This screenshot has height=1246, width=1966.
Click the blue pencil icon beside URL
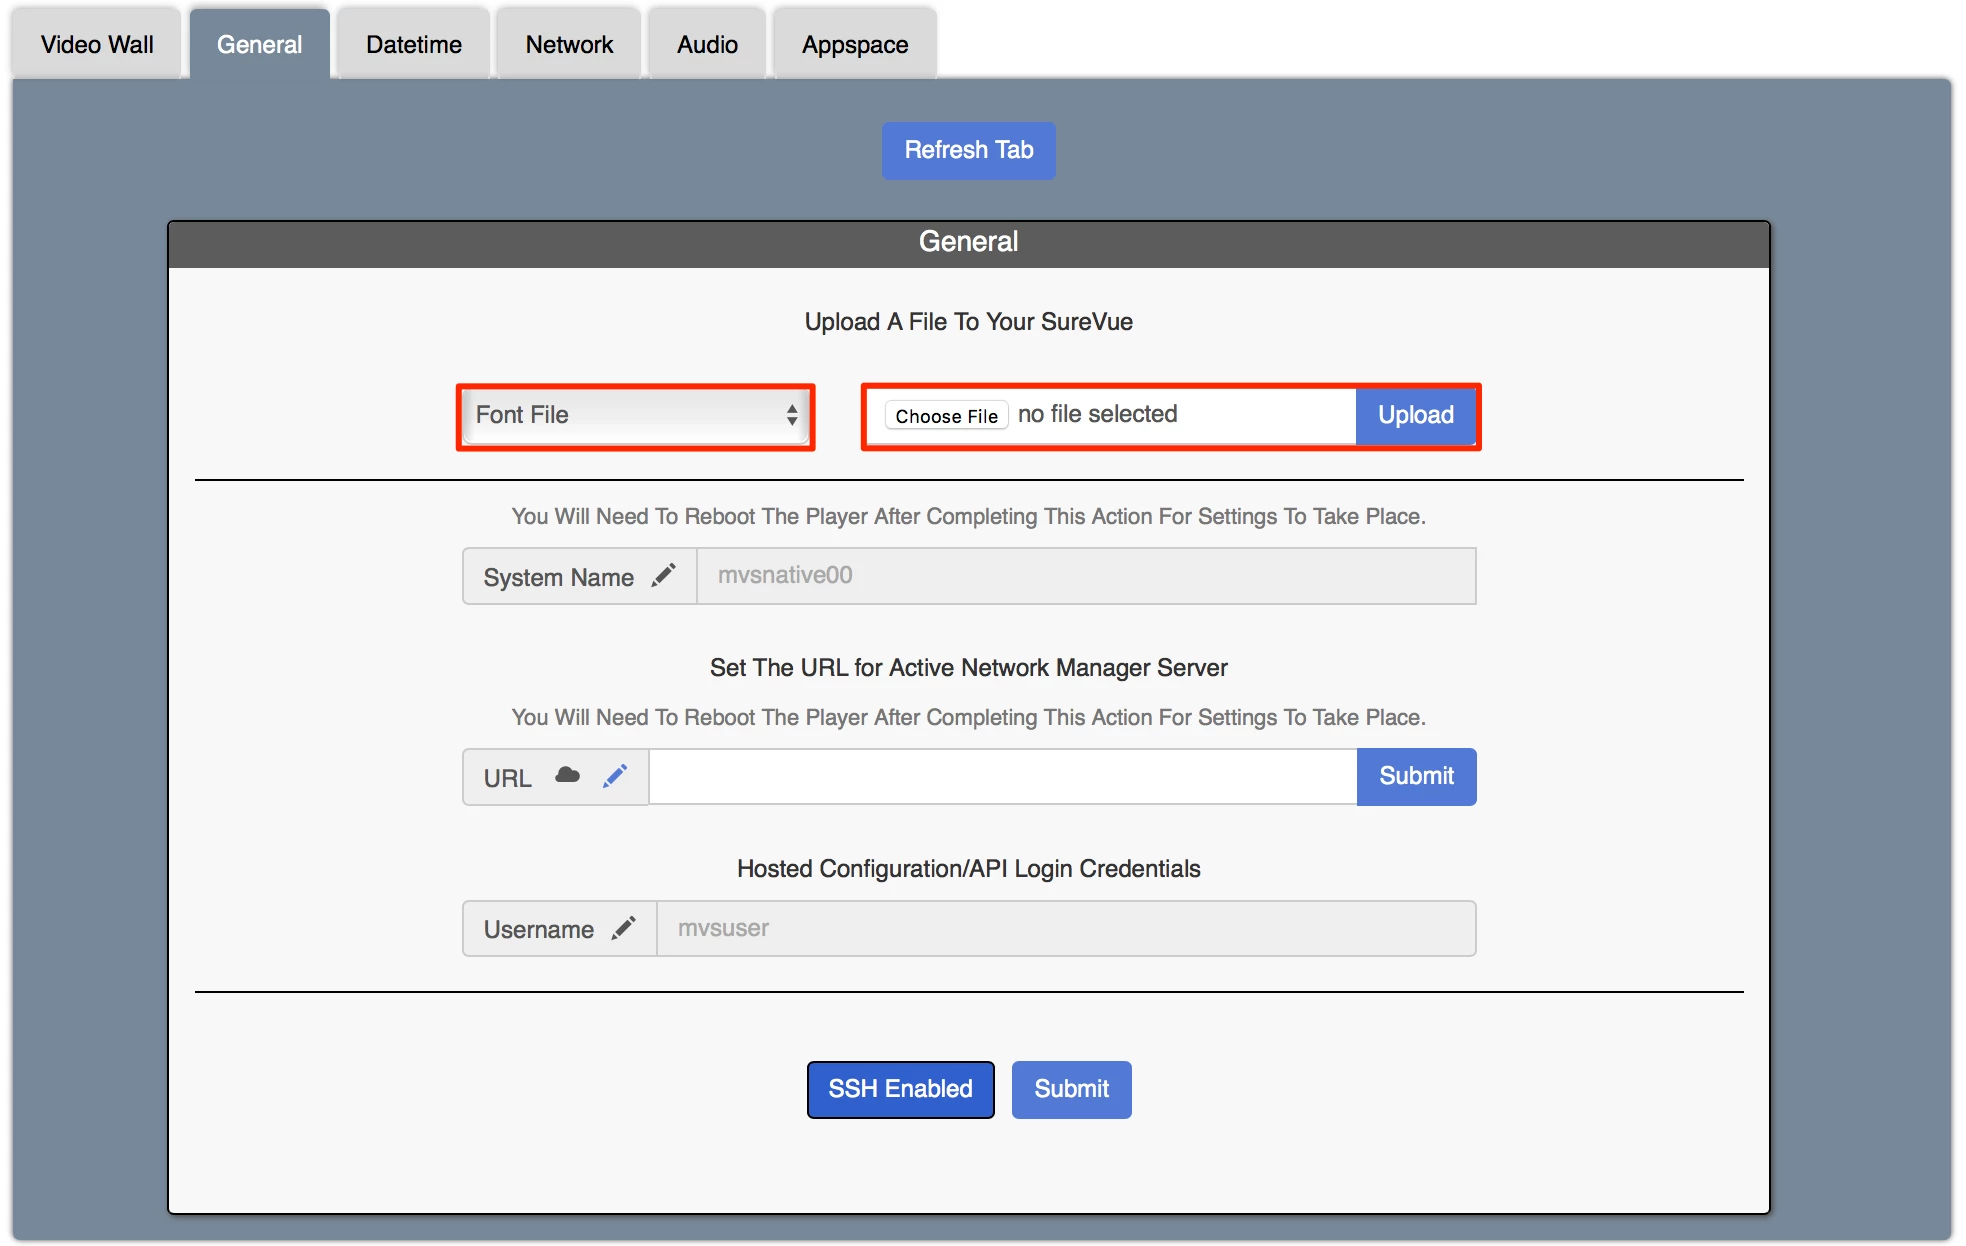(x=615, y=776)
